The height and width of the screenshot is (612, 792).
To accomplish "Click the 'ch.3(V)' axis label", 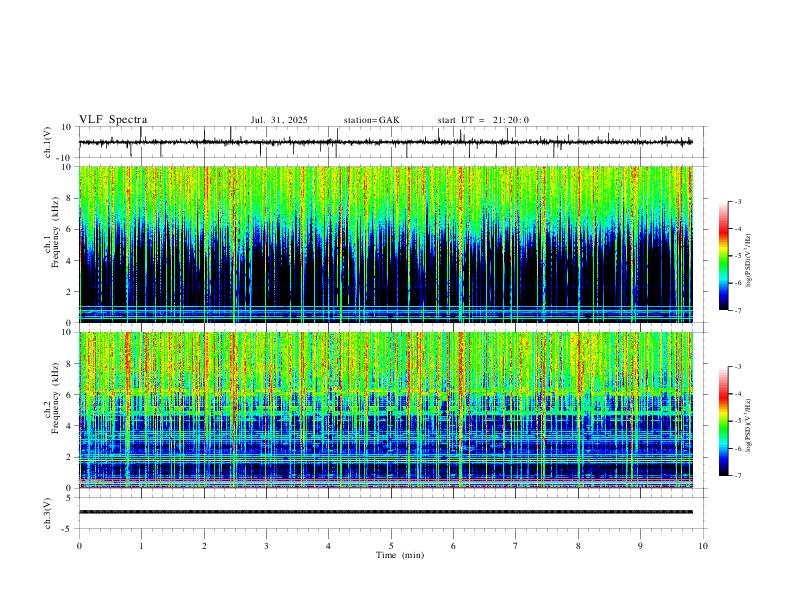I will [x=48, y=513].
